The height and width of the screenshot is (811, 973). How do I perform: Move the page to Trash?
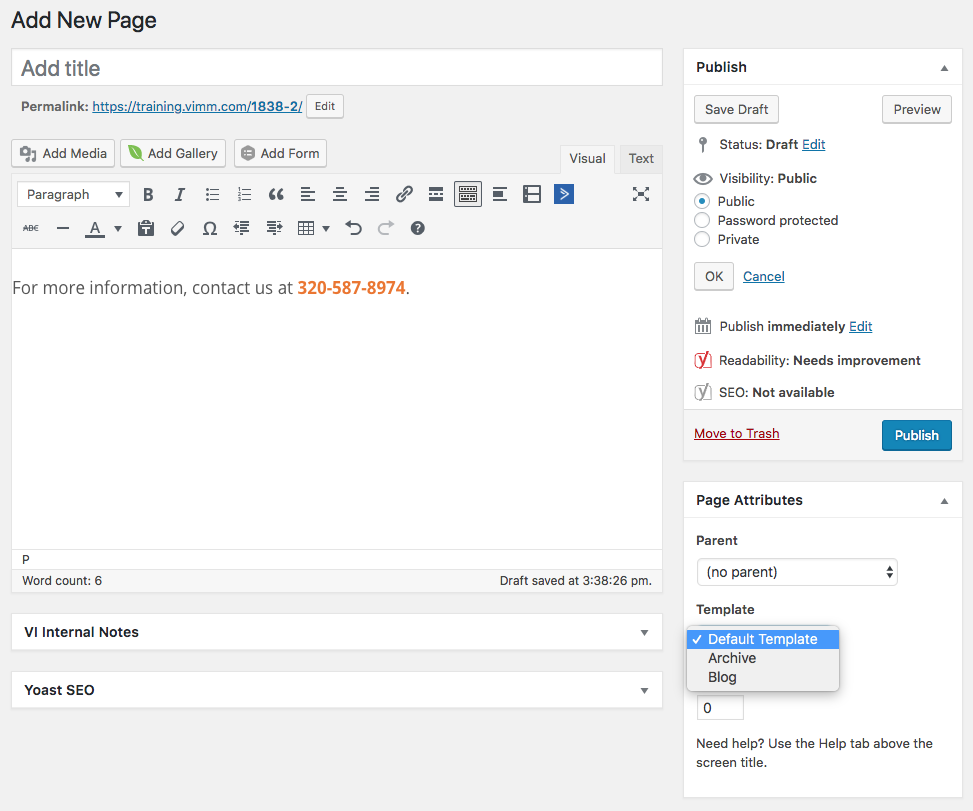[737, 434]
